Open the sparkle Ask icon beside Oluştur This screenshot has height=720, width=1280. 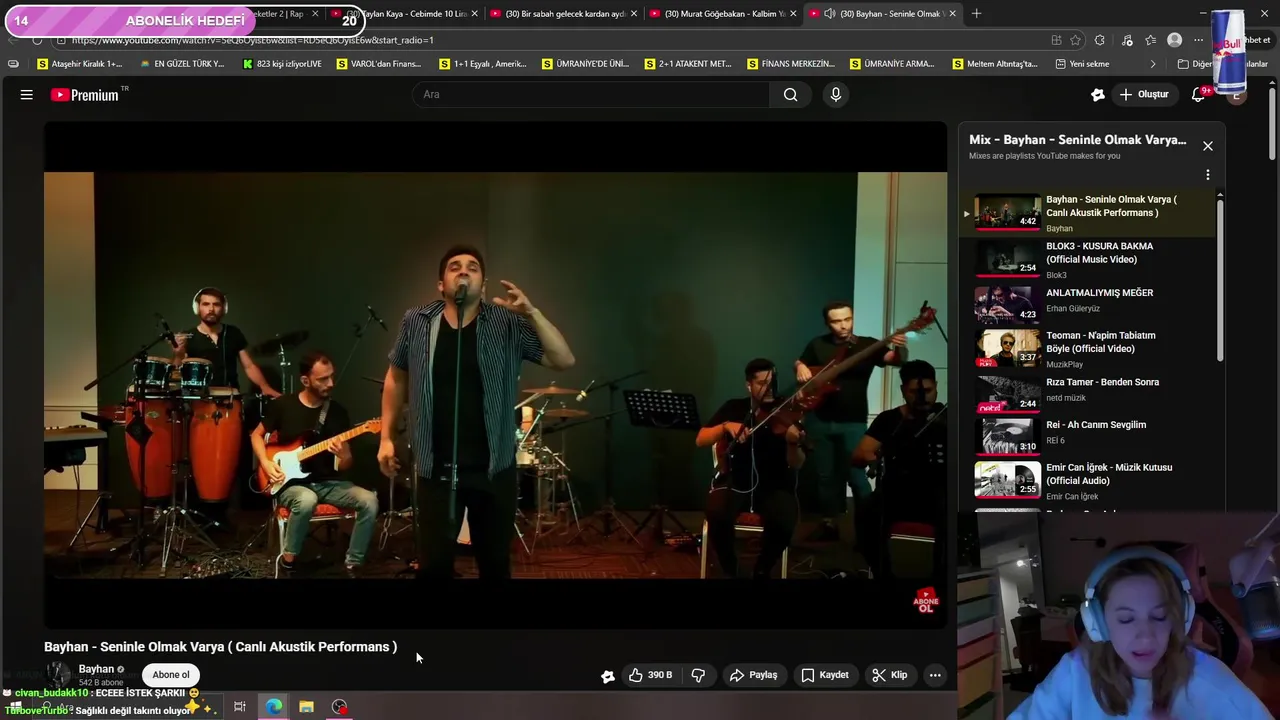coord(1098,95)
